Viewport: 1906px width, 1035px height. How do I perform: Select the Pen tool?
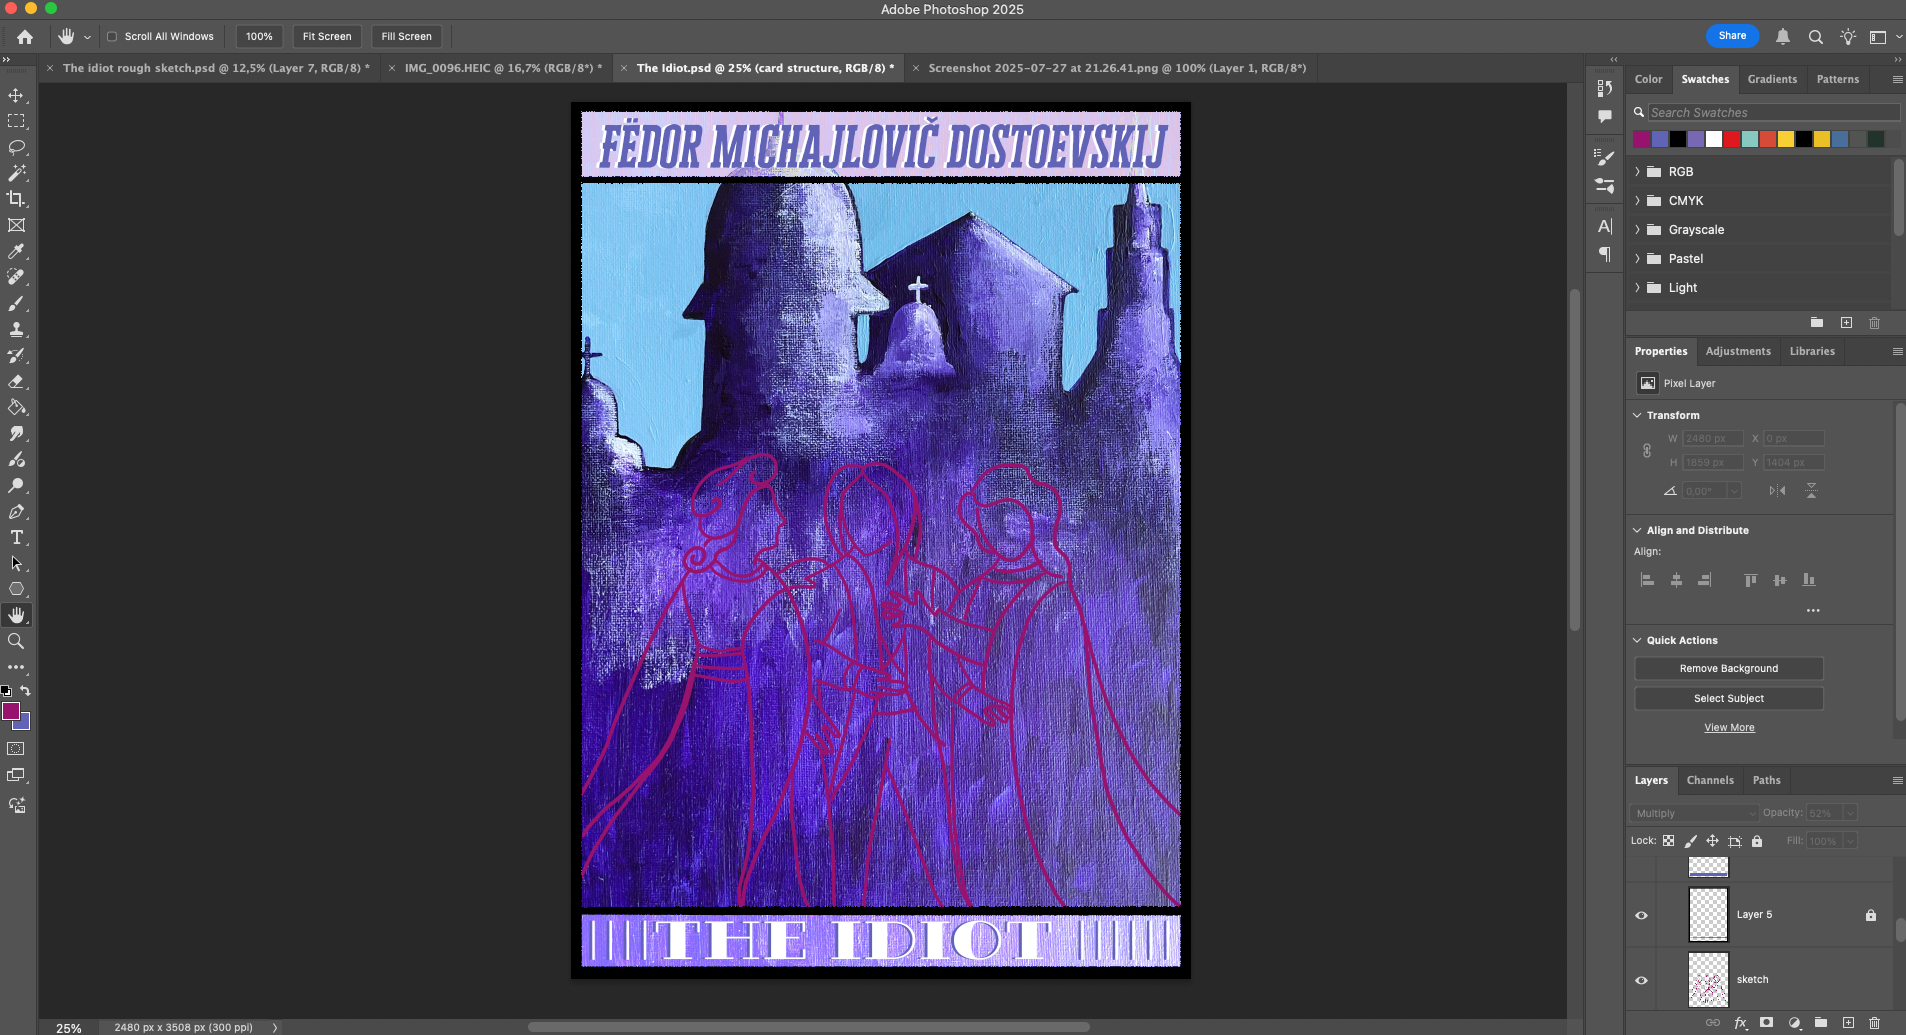16,511
